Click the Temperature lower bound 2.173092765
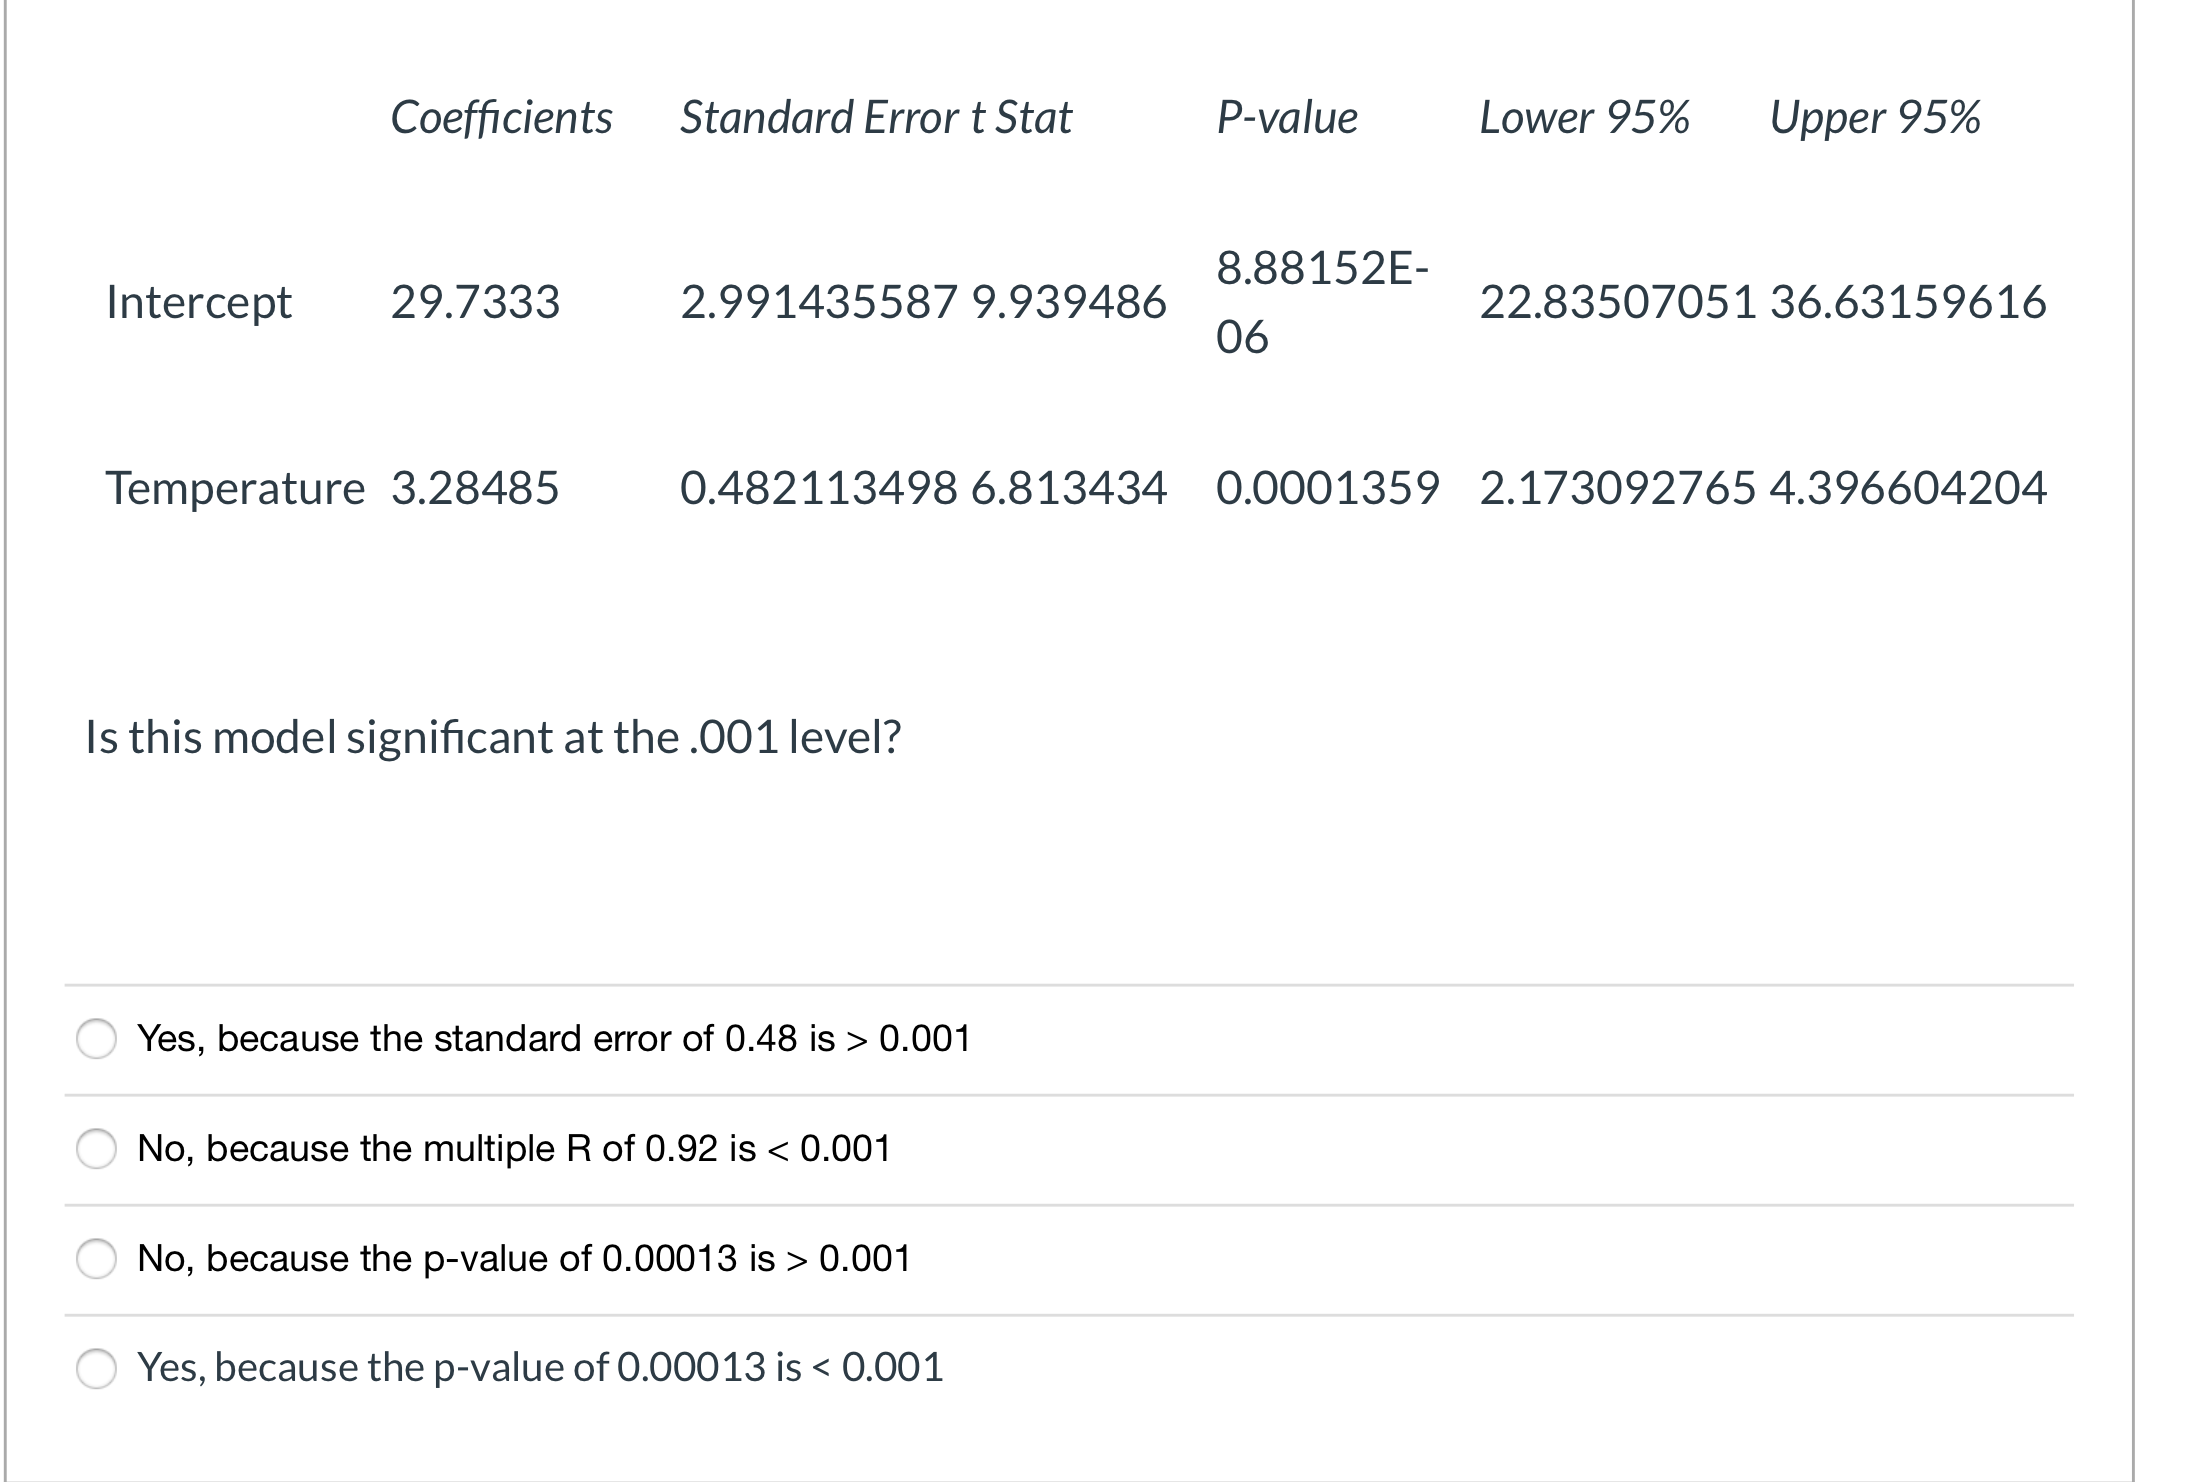 (x=1617, y=489)
